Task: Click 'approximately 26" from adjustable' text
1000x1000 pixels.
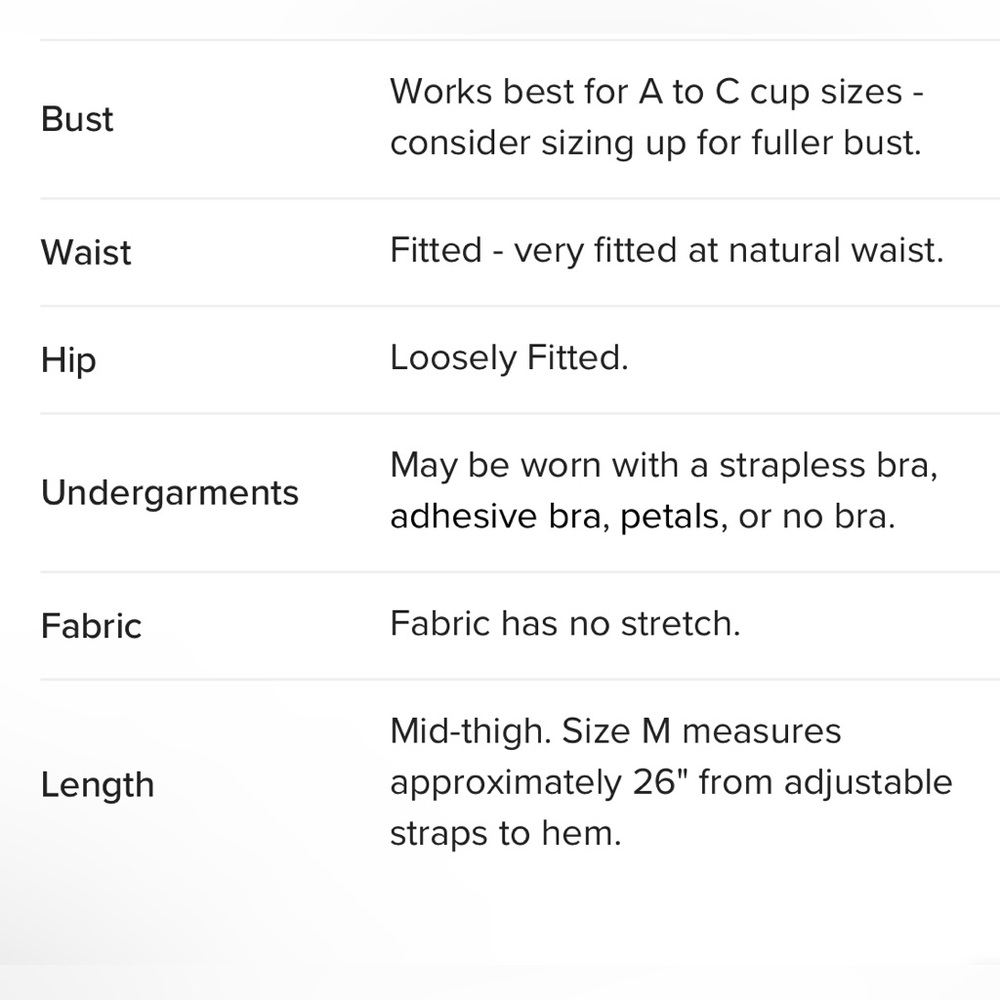Action: pyautogui.click(x=671, y=783)
